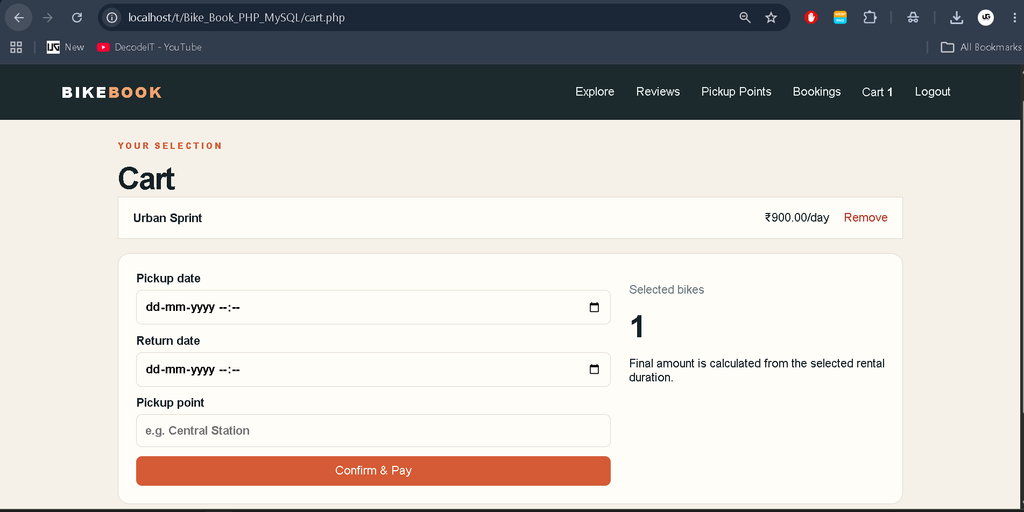Open the Reviews page

(658, 92)
